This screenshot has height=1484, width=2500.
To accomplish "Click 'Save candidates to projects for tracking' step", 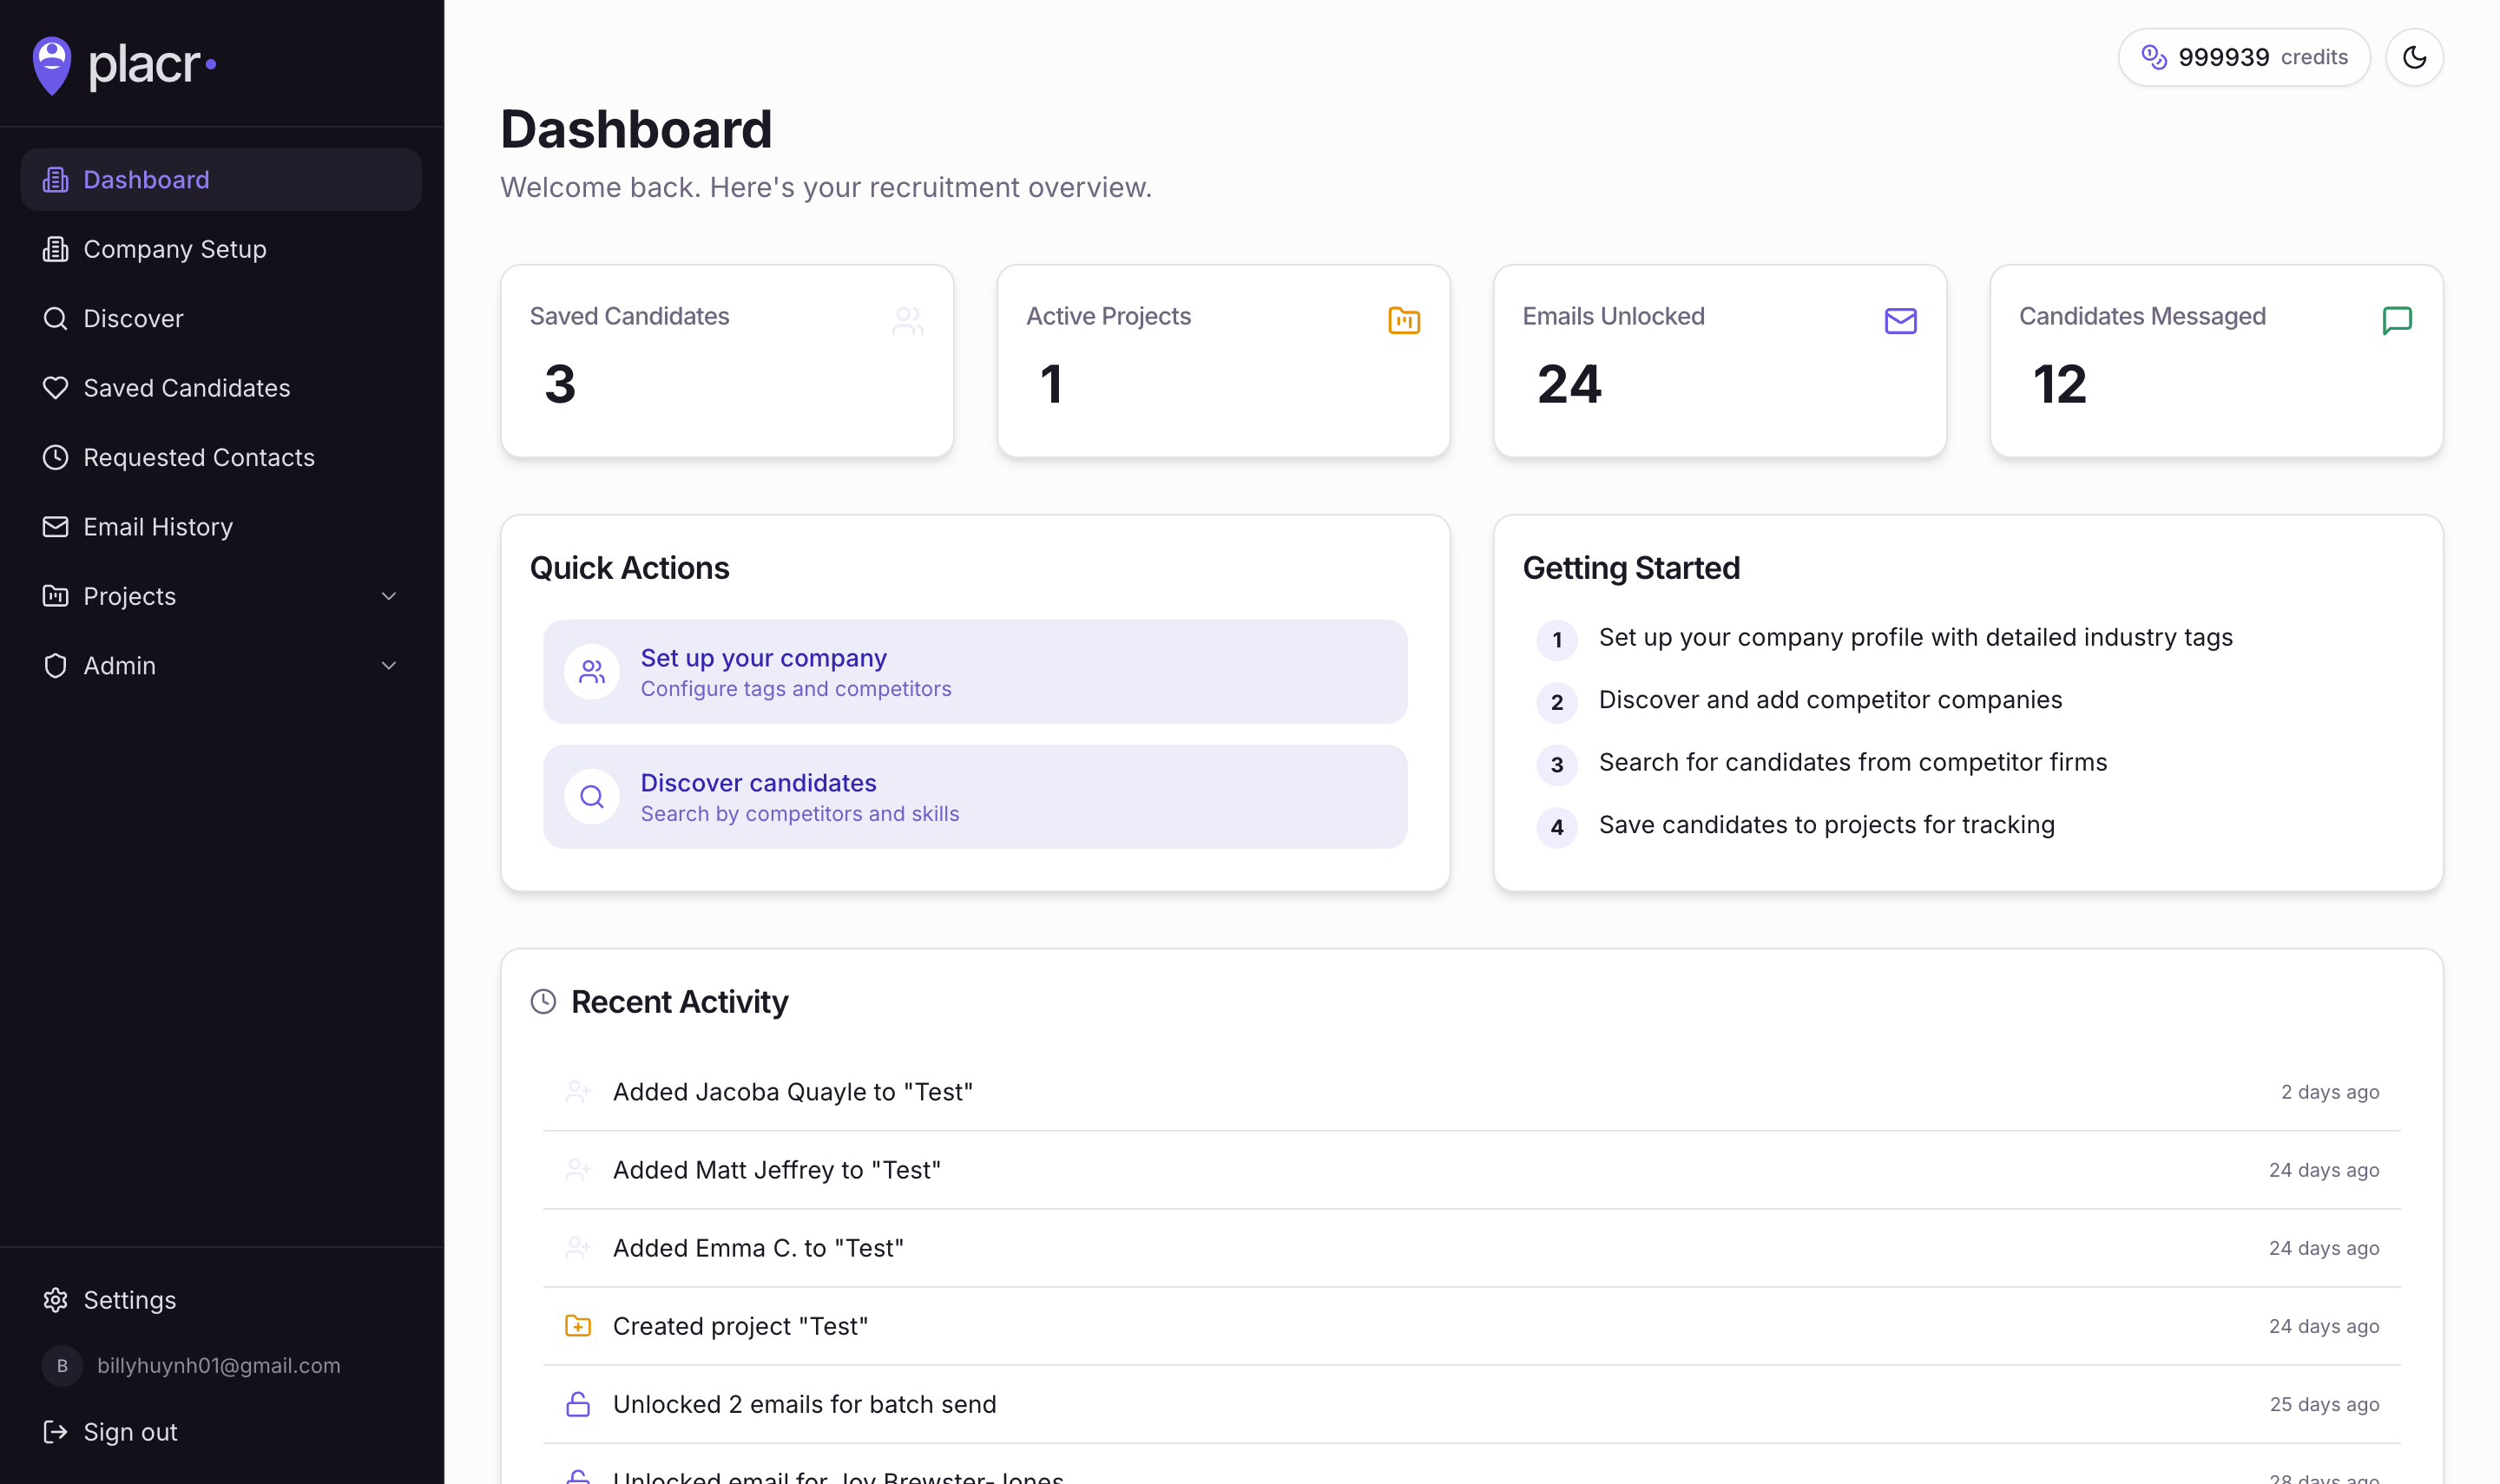I will point(1826,825).
